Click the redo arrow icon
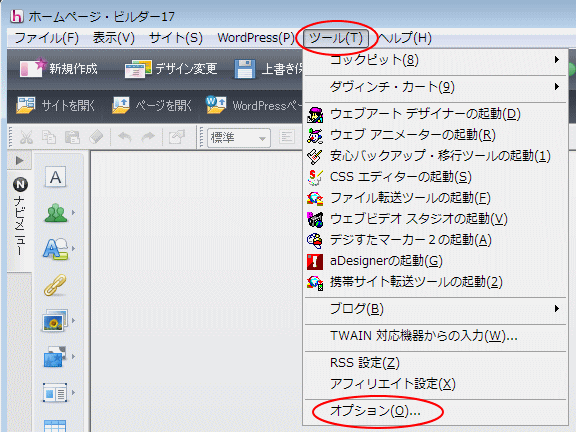This screenshot has height=432, width=576. click(x=148, y=137)
